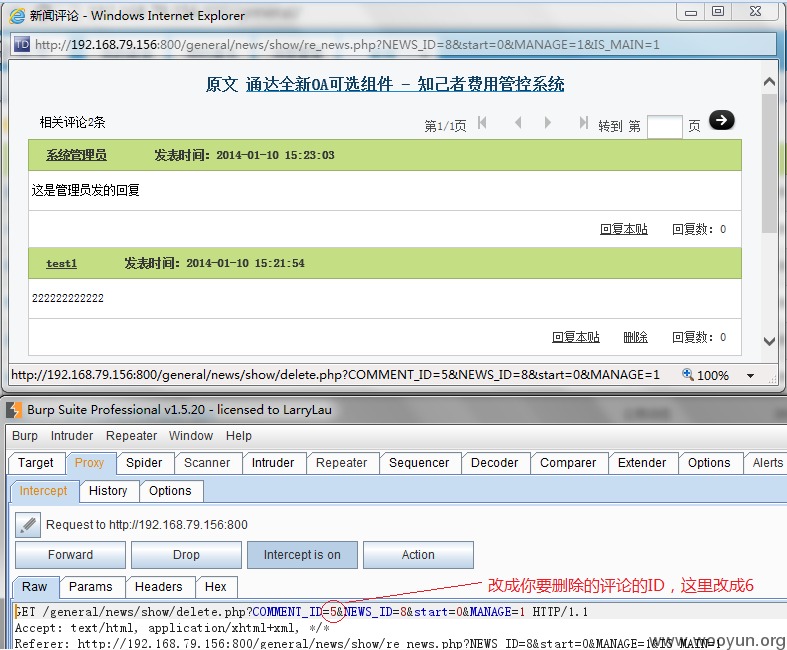The width and height of the screenshot is (787, 650).
Task: Switch to the Target tab
Action: (x=36, y=463)
